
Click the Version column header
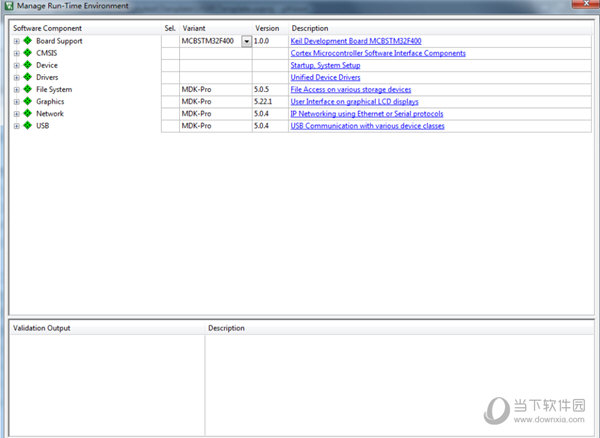tap(267, 28)
